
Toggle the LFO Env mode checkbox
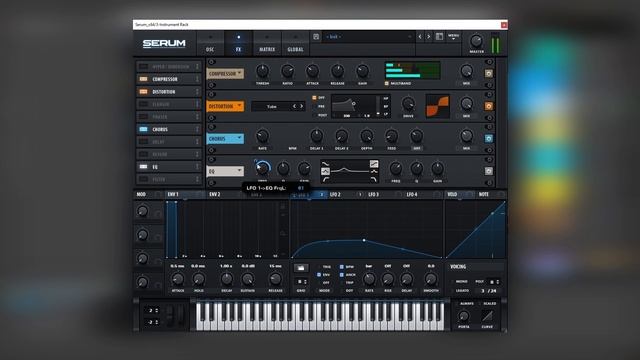click(319, 275)
